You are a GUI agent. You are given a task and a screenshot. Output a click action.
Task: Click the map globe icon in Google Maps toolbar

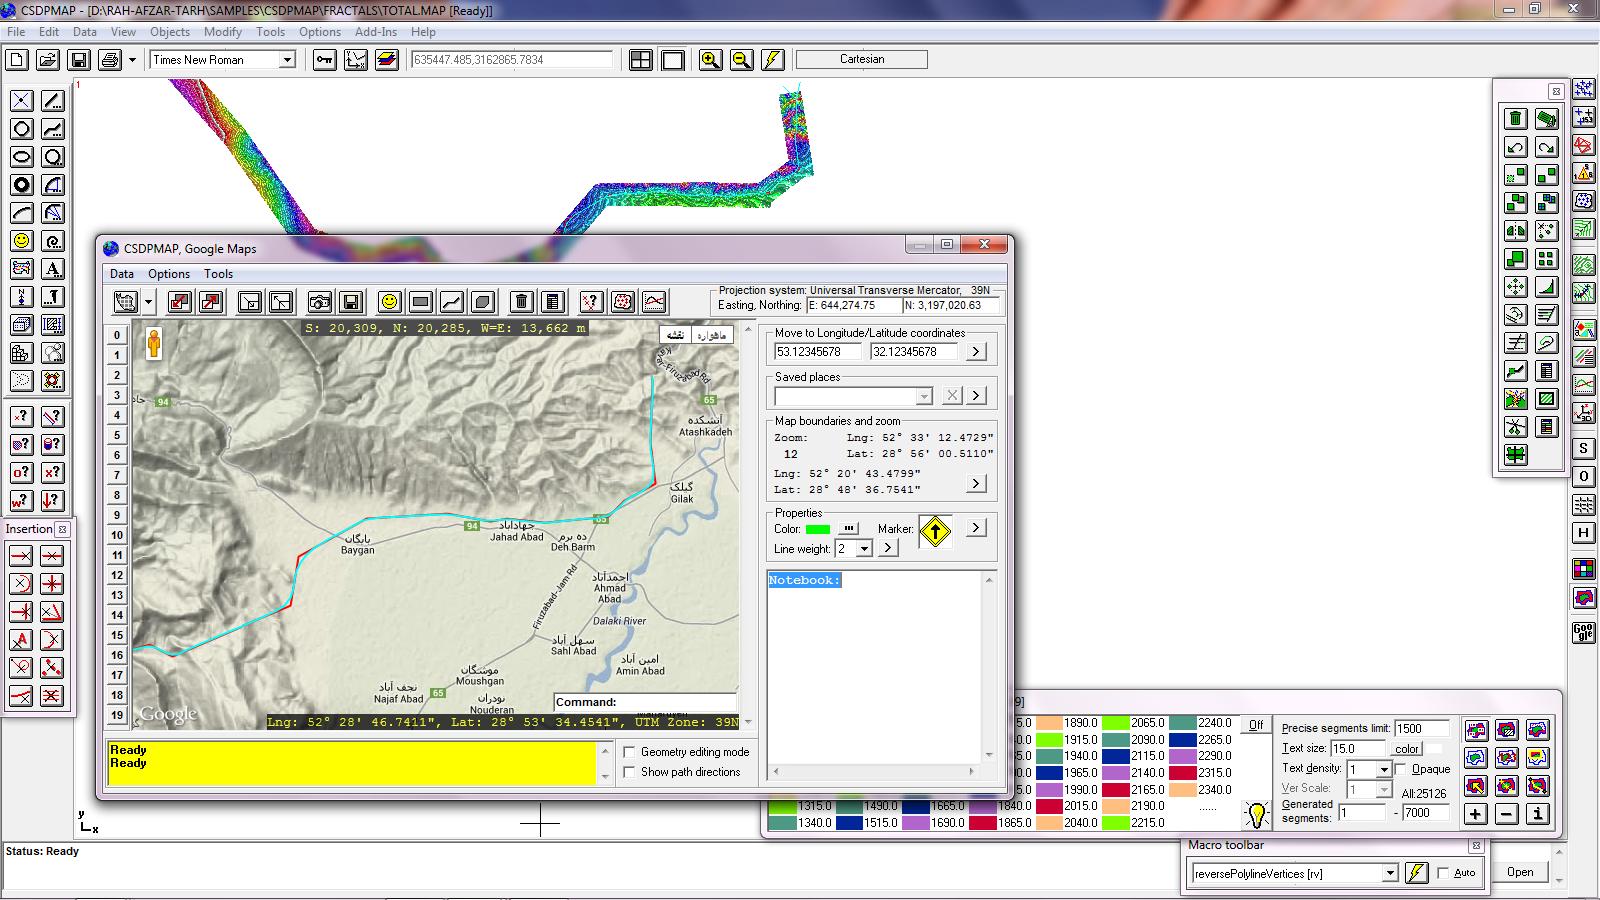click(x=126, y=302)
